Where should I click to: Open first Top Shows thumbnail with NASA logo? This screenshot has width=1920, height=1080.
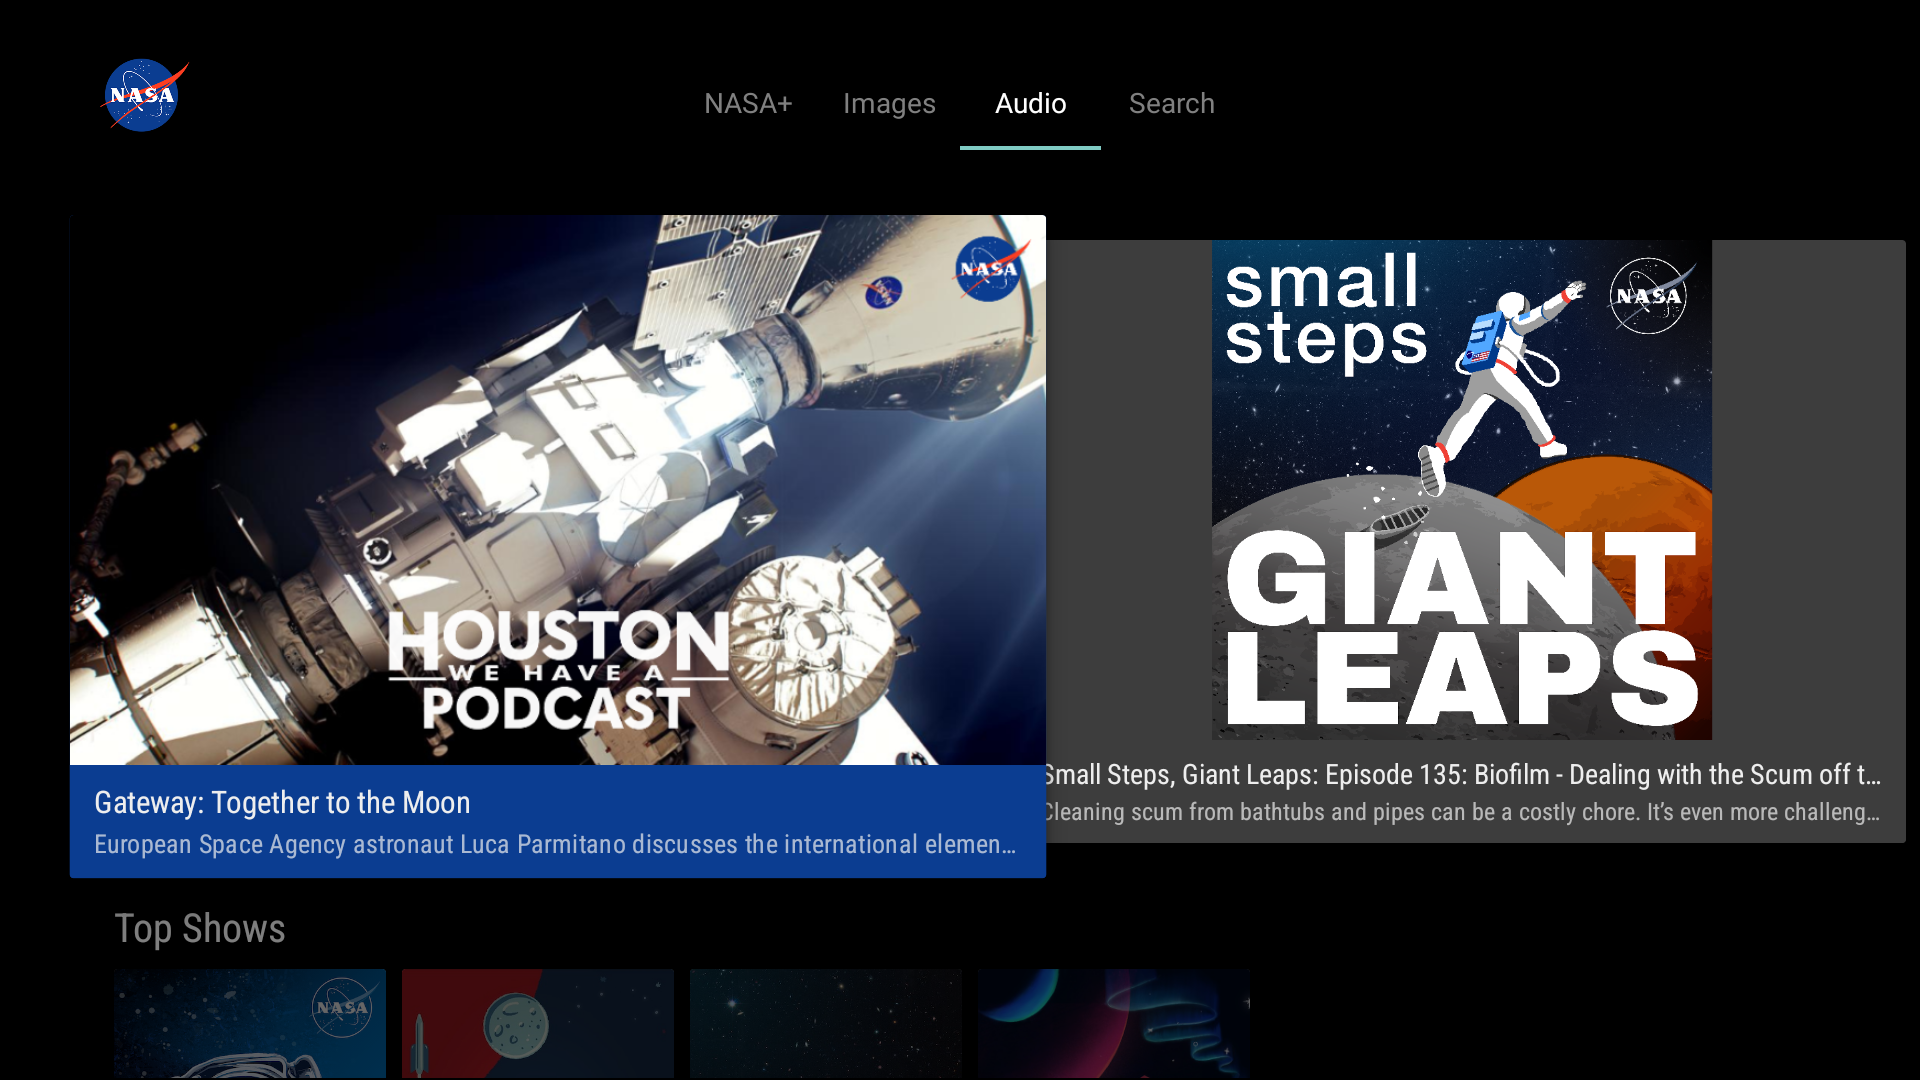[249, 1023]
